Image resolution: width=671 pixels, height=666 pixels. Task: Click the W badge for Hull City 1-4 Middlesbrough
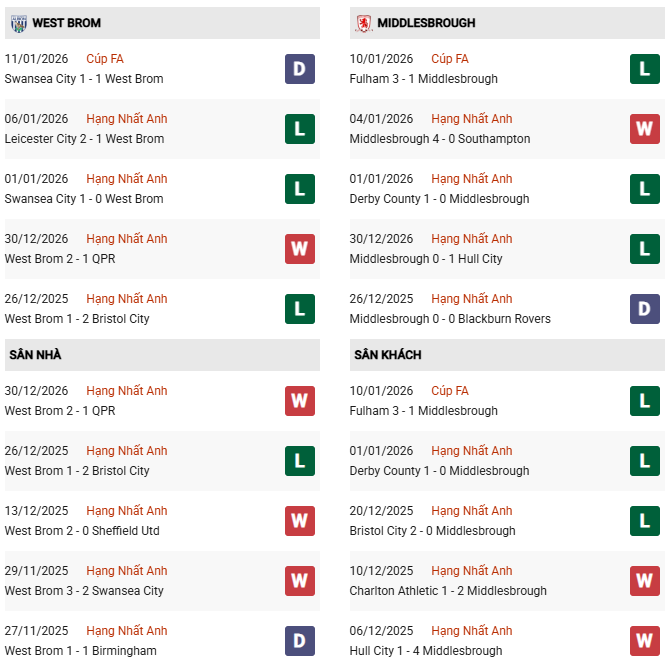pos(644,641)
